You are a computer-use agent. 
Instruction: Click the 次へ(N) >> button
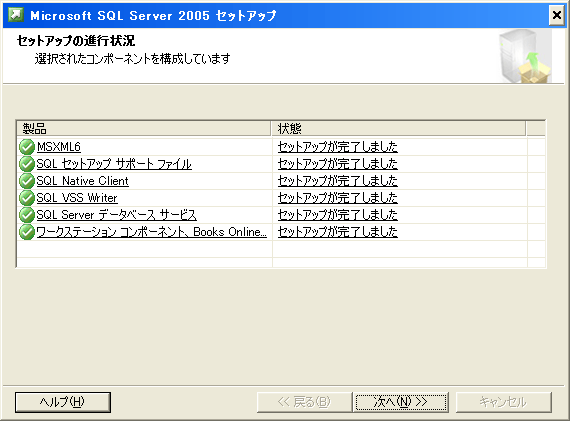click(x=401, y=402)
